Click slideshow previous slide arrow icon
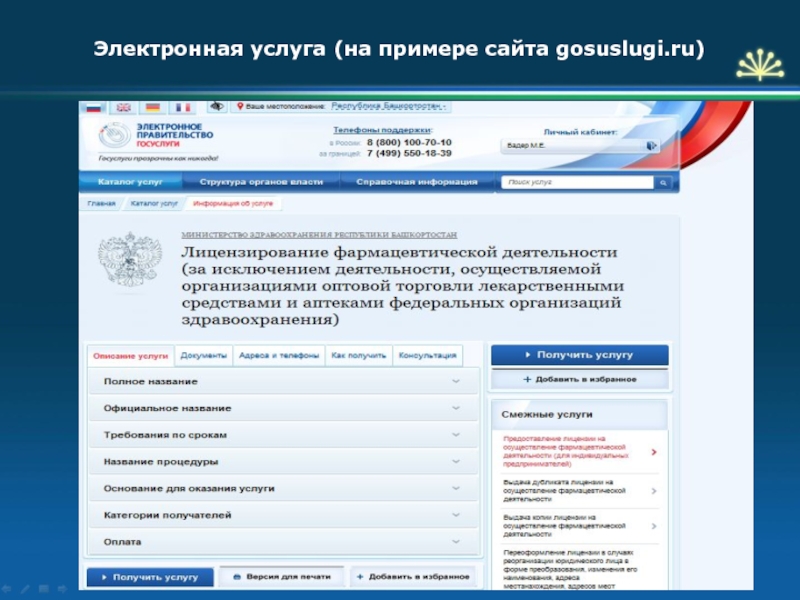 (6, 589)
